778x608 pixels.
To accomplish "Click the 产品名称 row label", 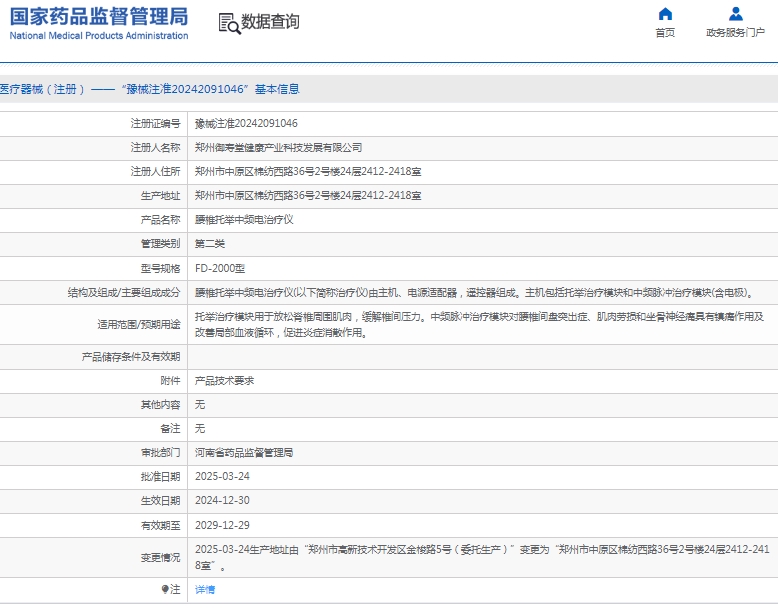I will (x=160, y=220).
